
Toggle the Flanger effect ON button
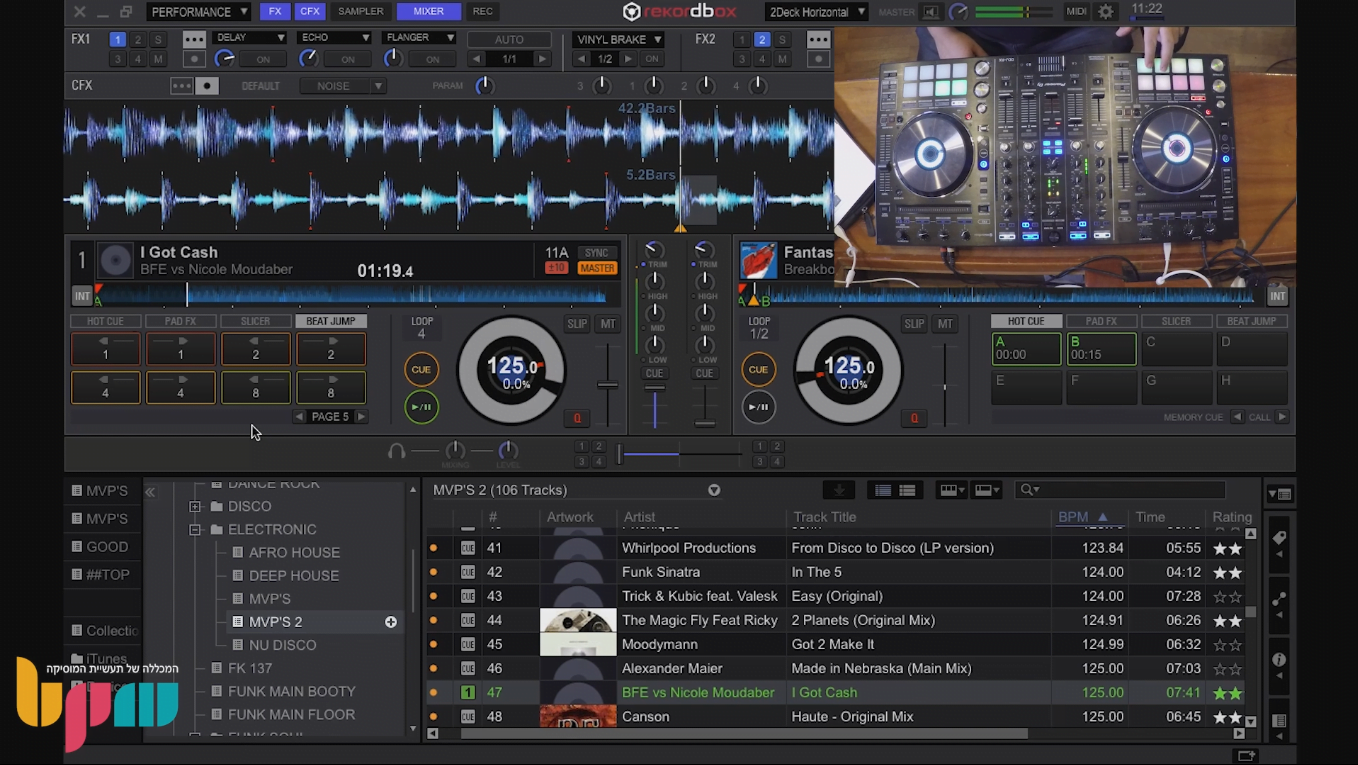coord(432,60)
